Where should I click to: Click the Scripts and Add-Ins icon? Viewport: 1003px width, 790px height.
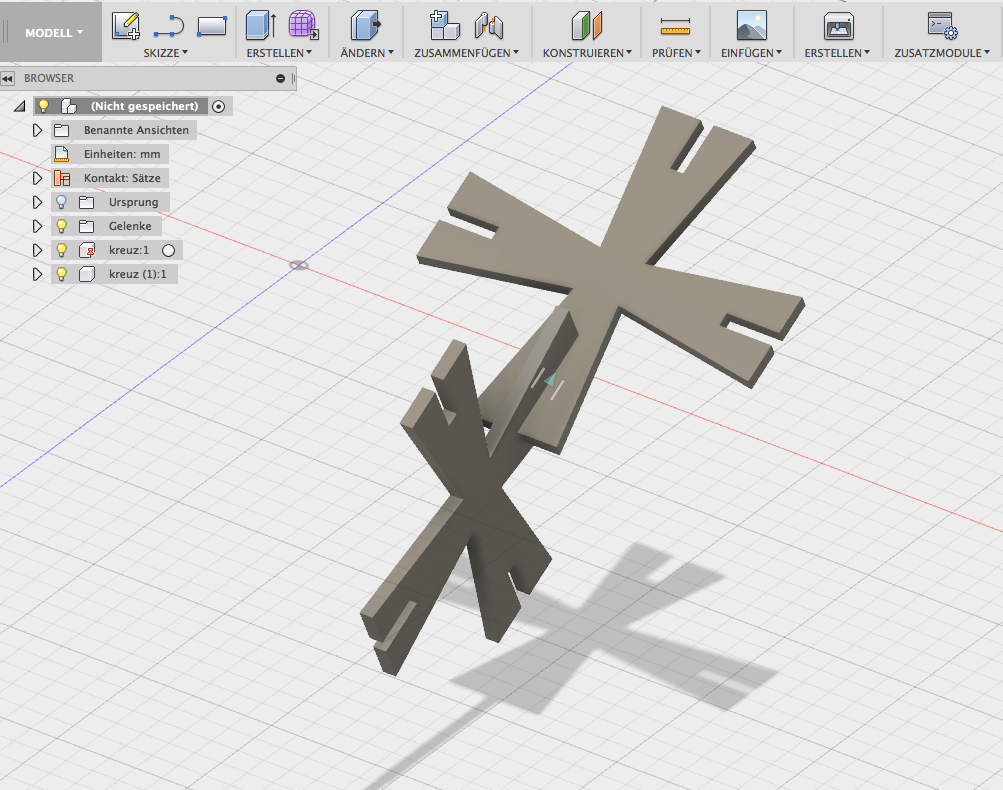pos(942,26)
